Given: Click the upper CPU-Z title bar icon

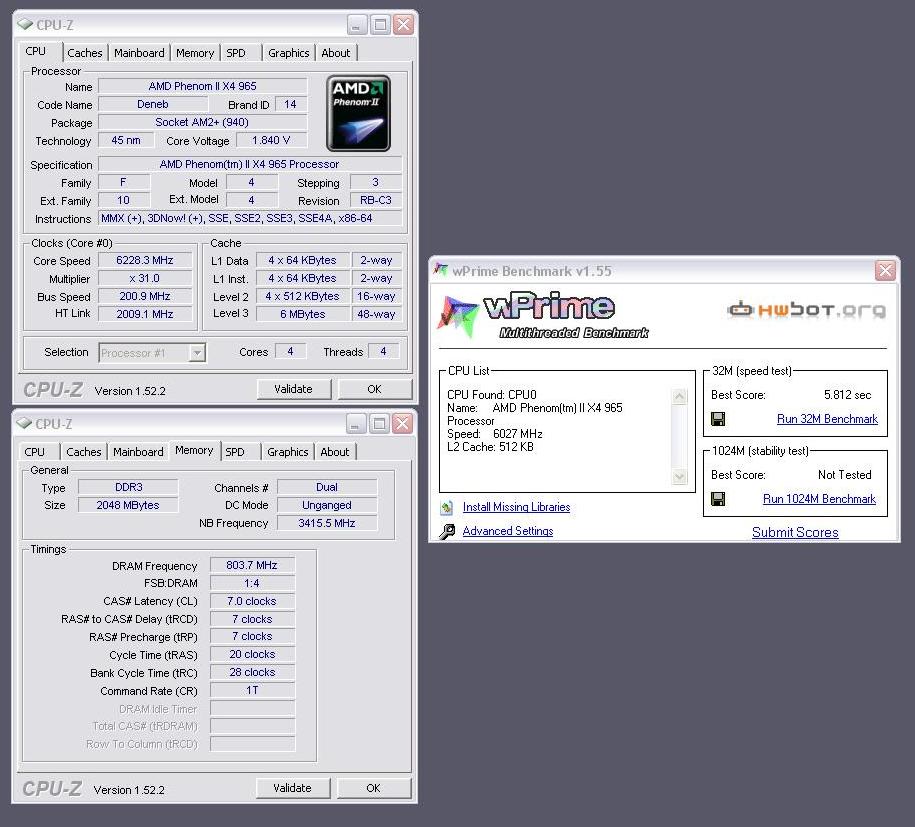Looking at the screenshot, I should pyautogui.click(x=25, y=25).
